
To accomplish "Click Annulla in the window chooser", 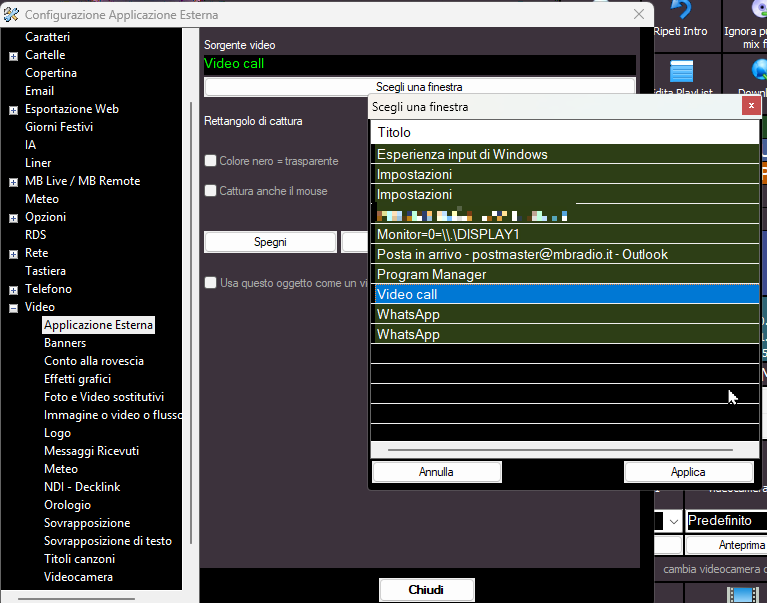I will click(436, 472).
